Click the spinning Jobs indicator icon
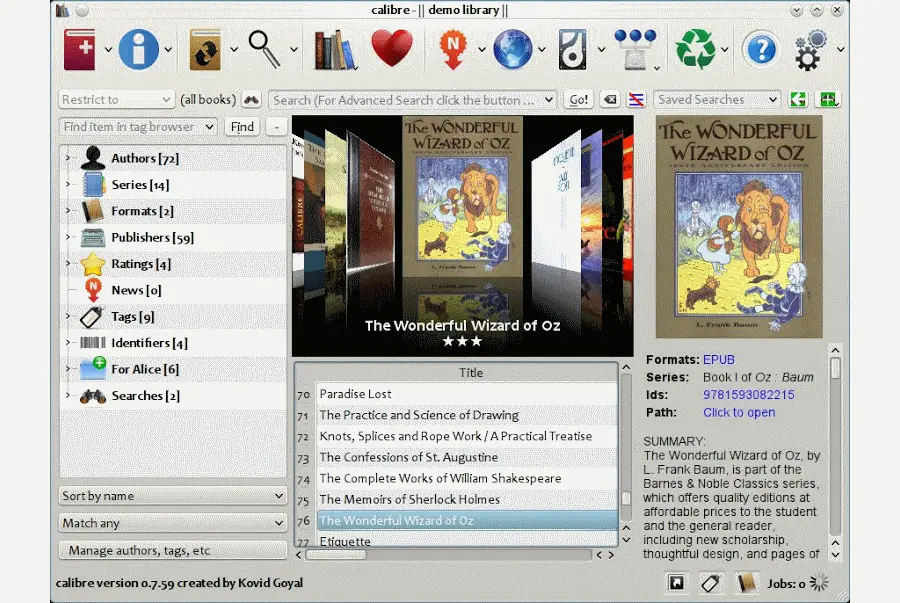 point(819,583)
